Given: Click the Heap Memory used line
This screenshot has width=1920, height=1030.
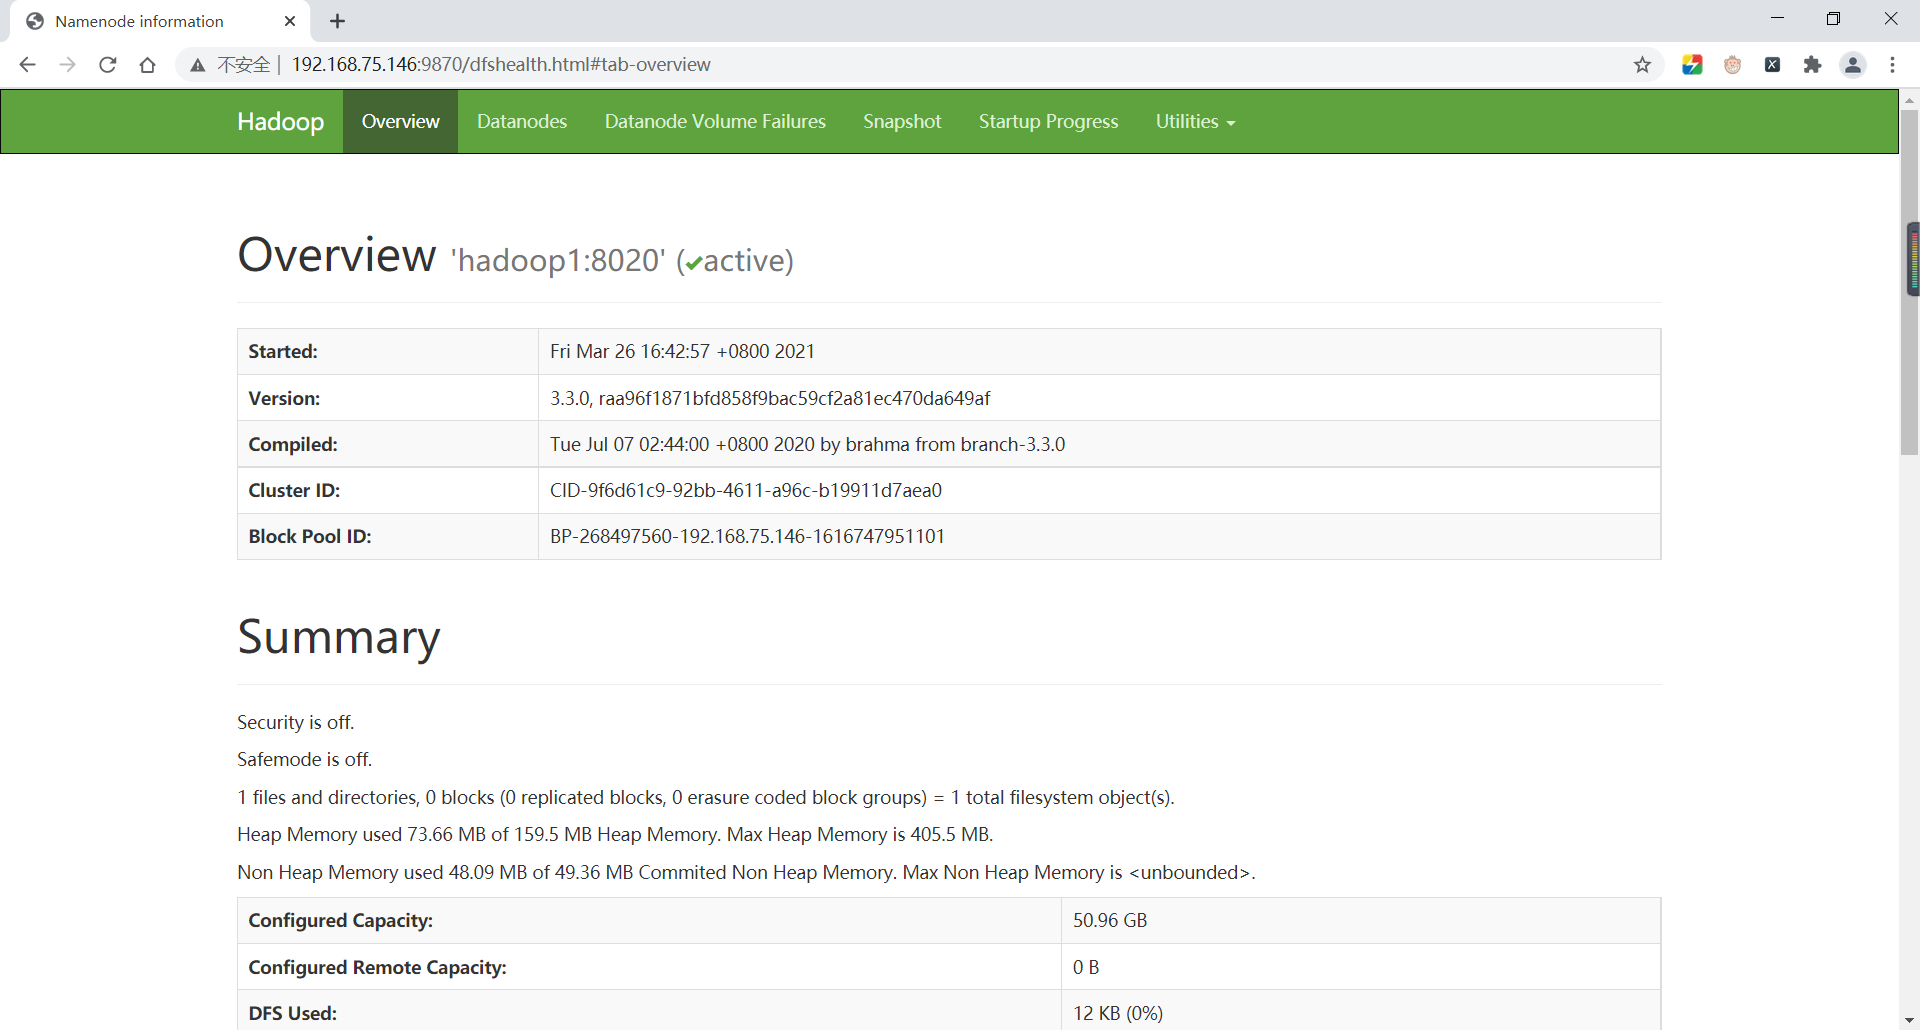Looking at the screenshot, I should tap(615, 834).
